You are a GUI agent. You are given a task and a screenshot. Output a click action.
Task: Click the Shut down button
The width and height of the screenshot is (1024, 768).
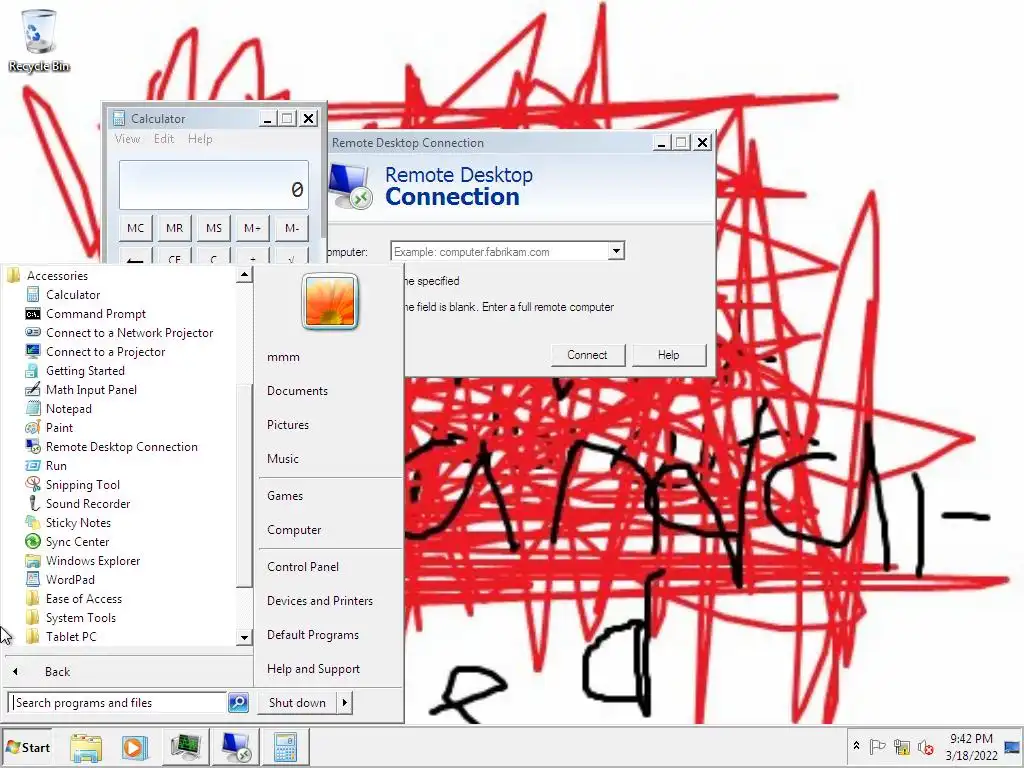(297, 703)
